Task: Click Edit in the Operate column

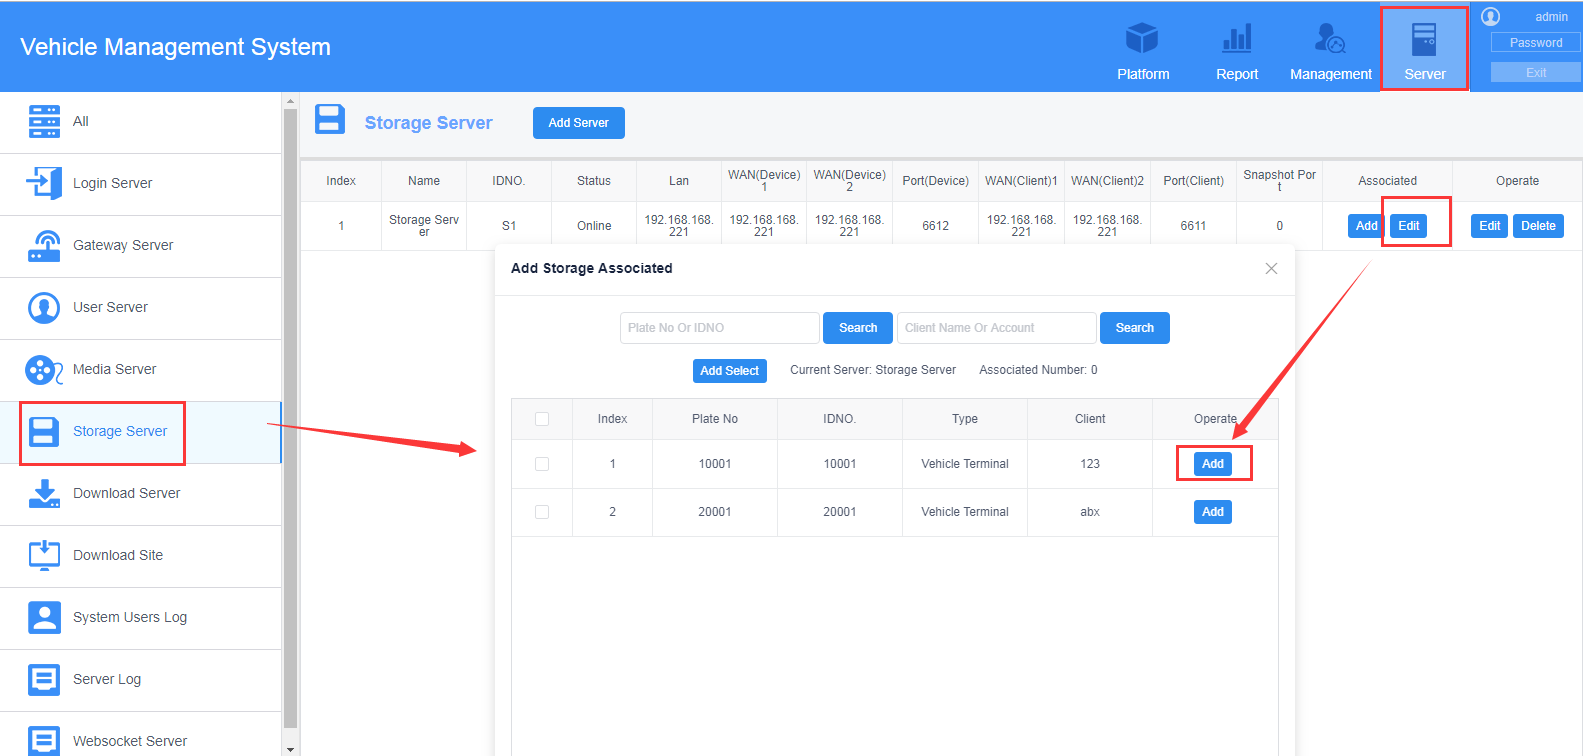Action: click(x=1490, y=226)
